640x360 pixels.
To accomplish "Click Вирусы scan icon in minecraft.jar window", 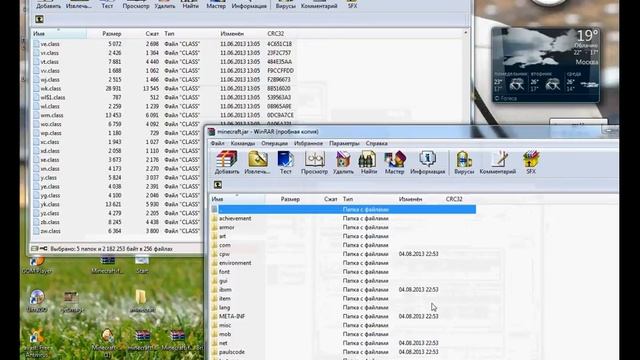I will tap(464, 162).
